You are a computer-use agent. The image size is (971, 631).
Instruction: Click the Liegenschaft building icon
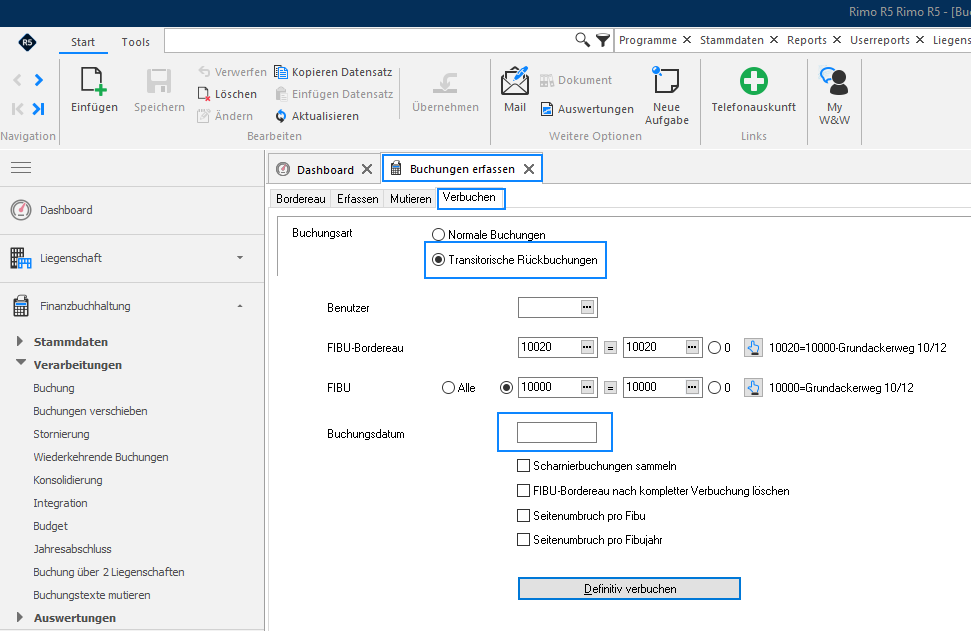coord(20,258)
